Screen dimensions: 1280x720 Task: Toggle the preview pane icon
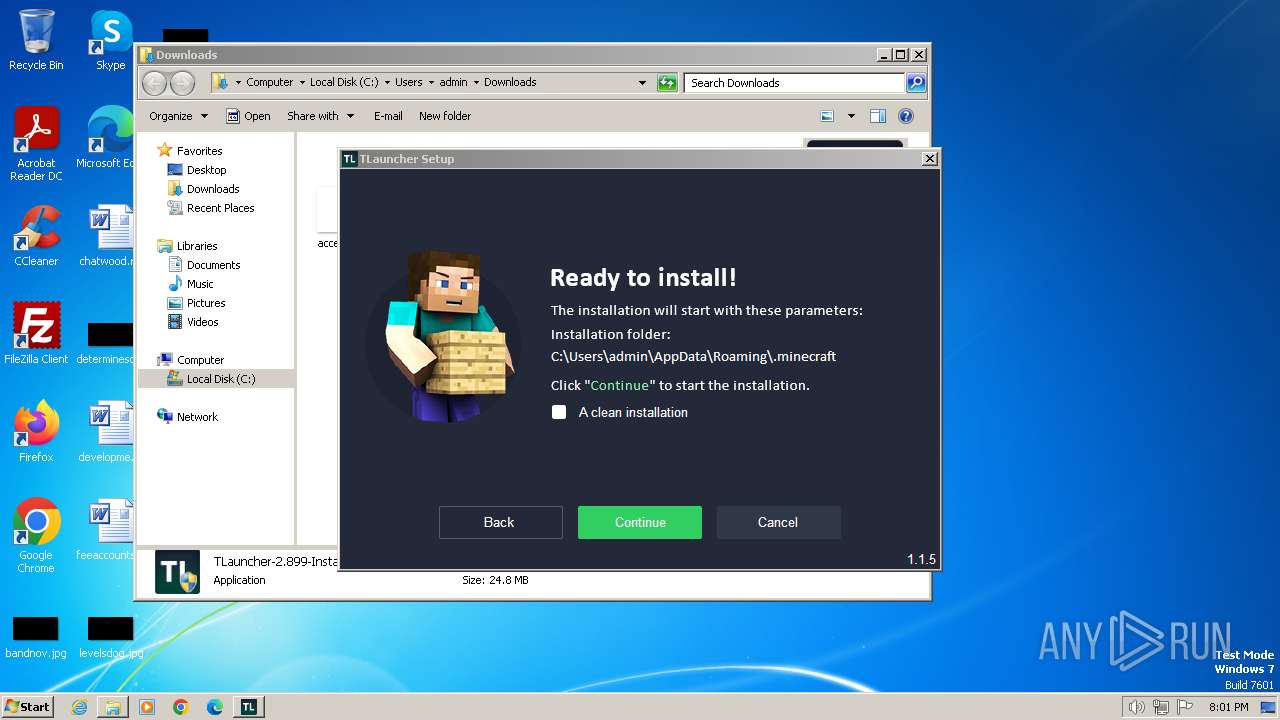(x=878, y=116)
